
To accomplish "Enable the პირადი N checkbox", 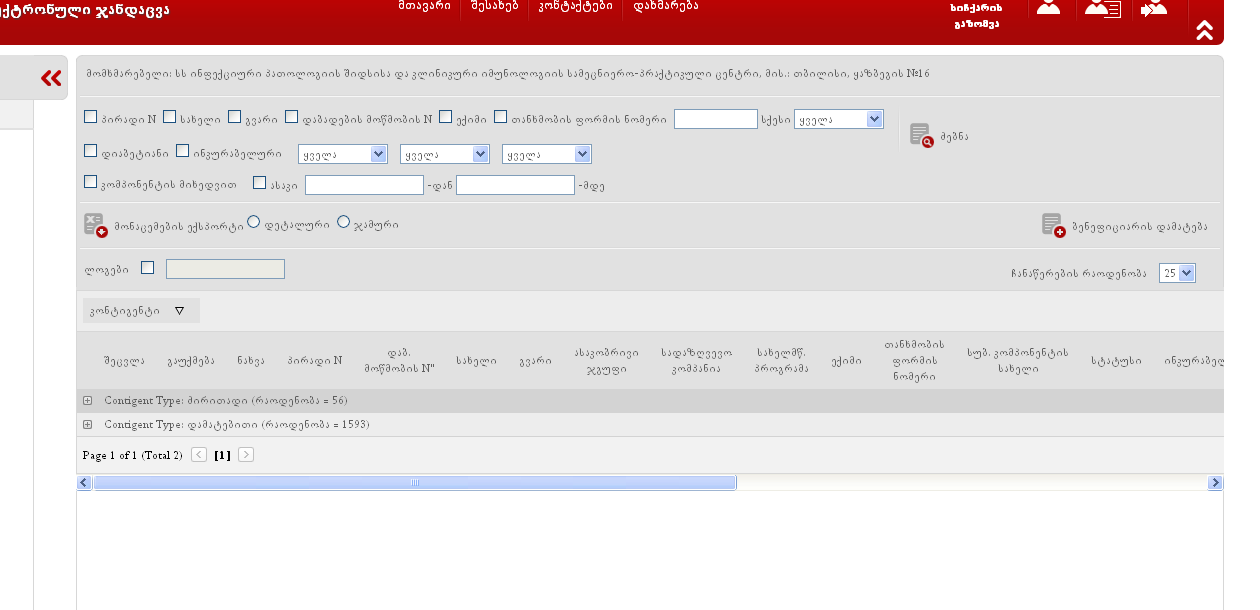I will [91, 117].
